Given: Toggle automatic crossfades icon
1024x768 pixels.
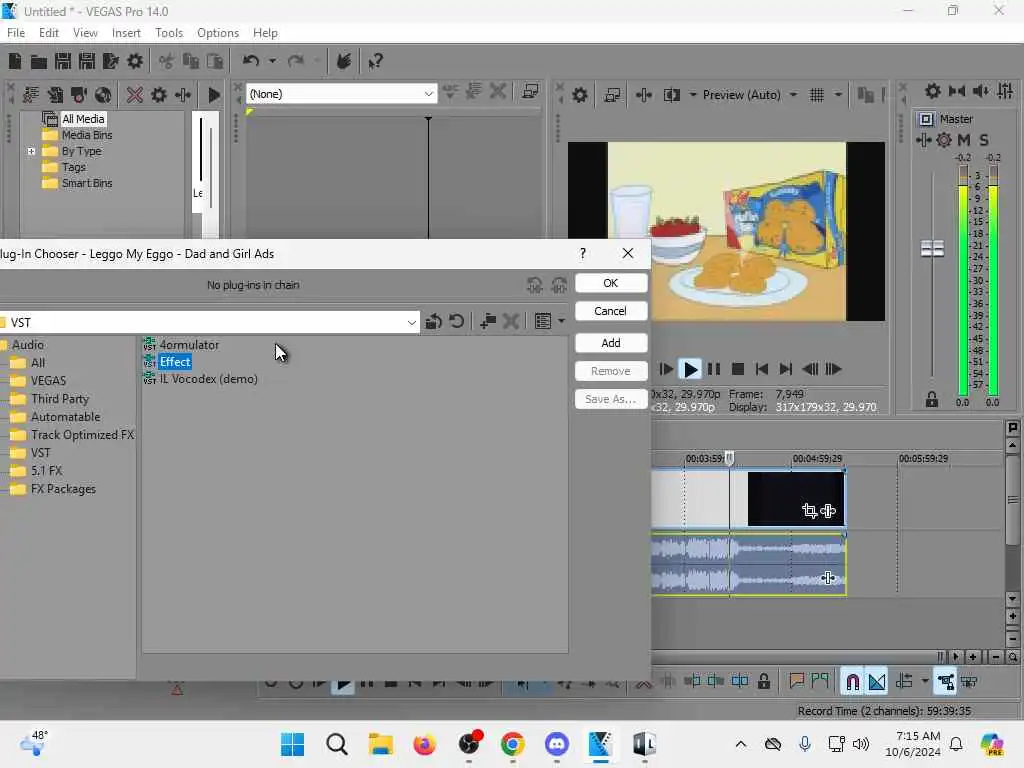Looking at the screenshot, I should 877,682.
